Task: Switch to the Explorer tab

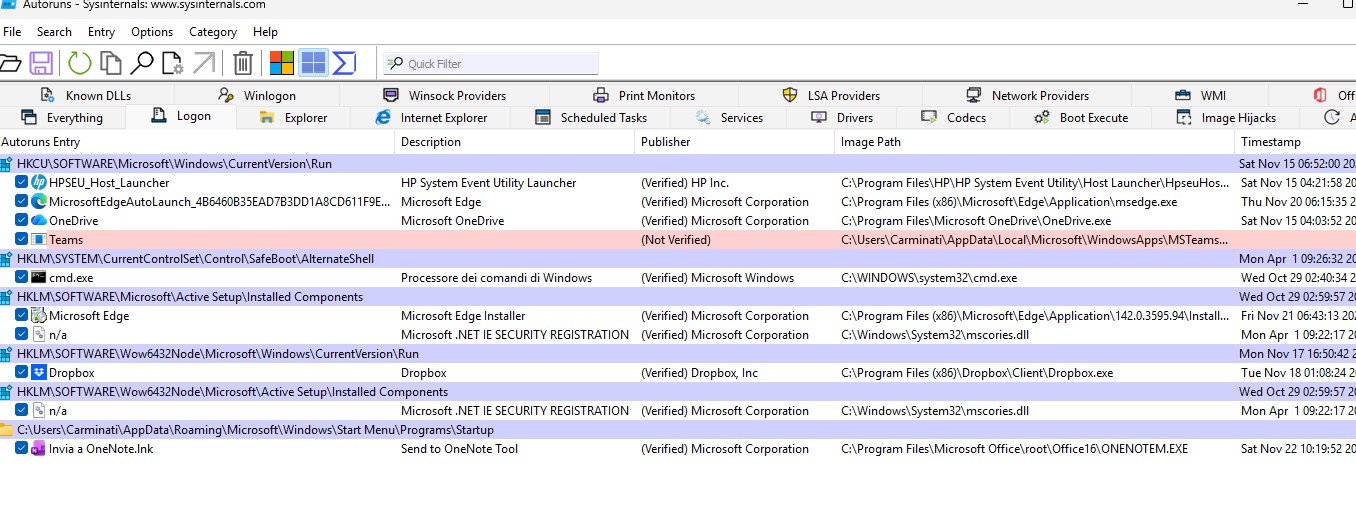Action: (x=293, y=118)
